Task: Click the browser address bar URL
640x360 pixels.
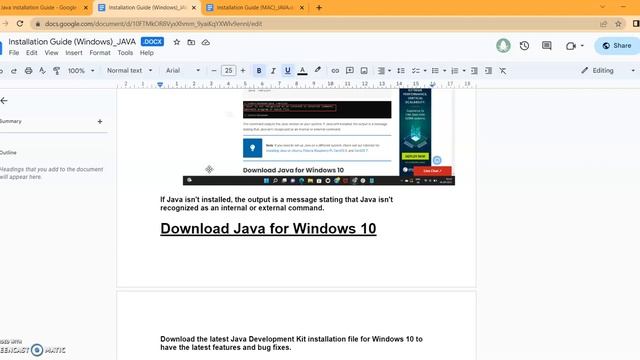Action: 153,24
